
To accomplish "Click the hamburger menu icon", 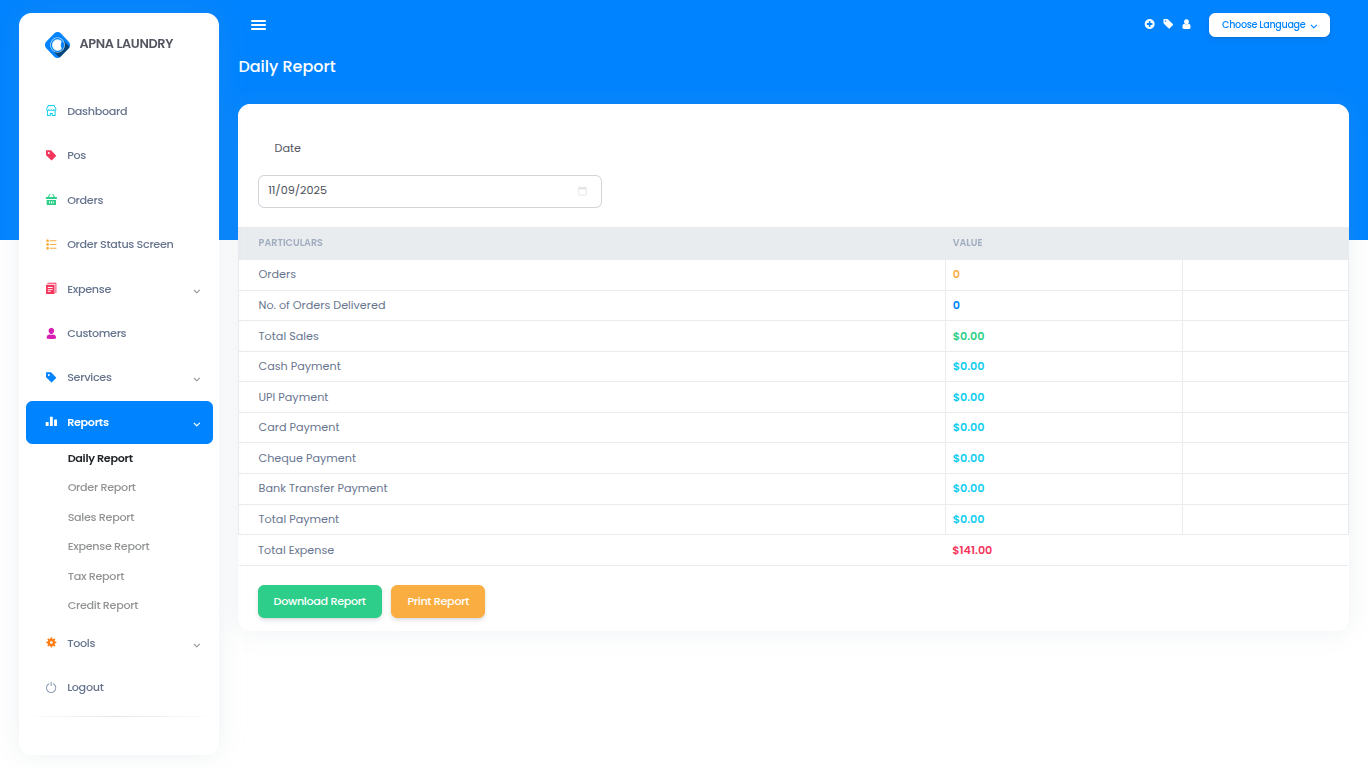I will [258, 25].
